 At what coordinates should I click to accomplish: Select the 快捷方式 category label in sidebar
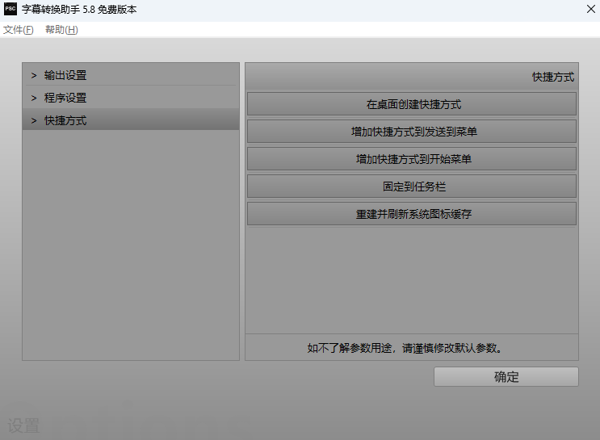click(x=65, y=120)
